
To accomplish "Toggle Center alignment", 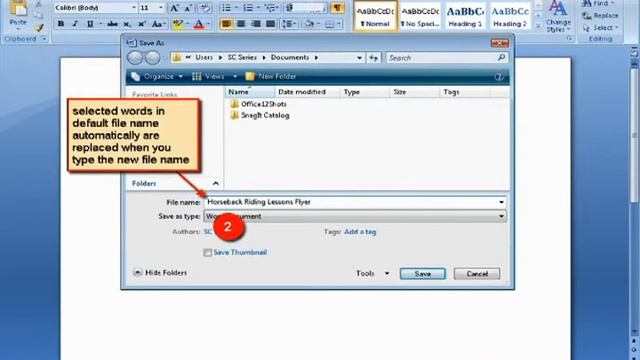I will coord(241,24).
